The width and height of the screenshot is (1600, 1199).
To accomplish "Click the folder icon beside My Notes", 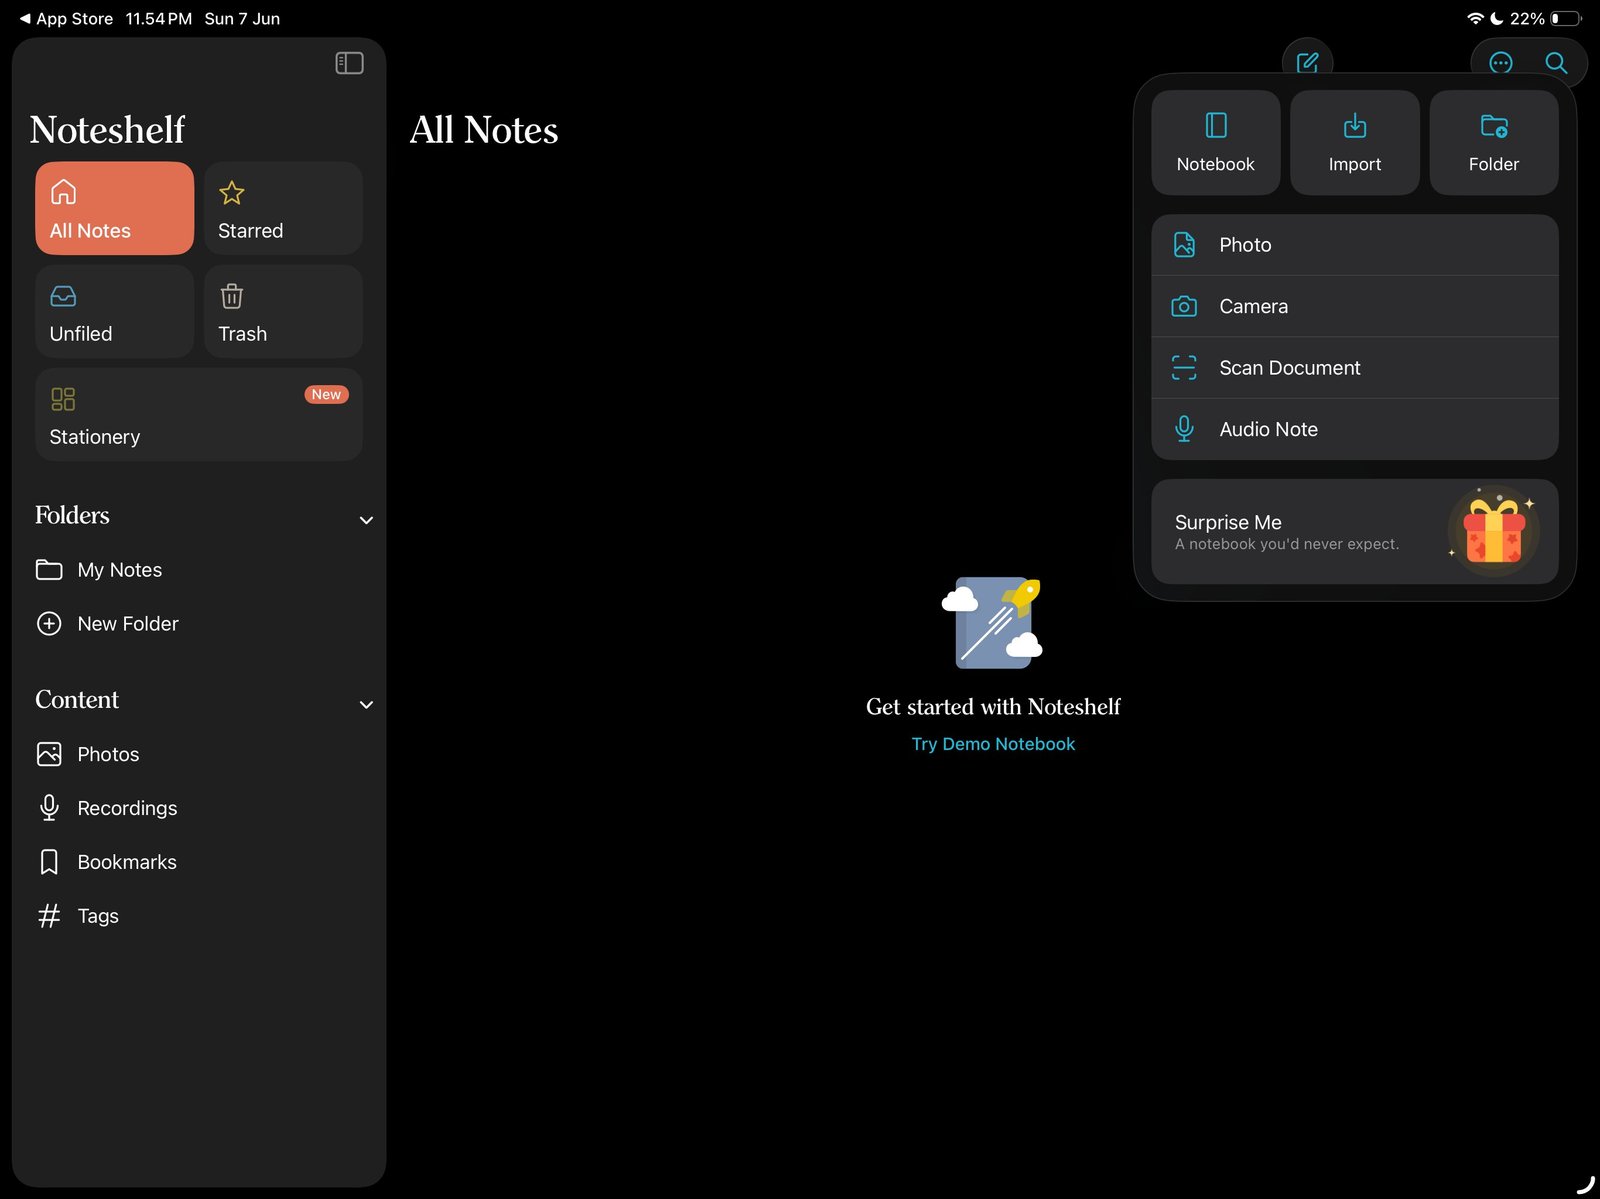I will [x=49, y=570].
